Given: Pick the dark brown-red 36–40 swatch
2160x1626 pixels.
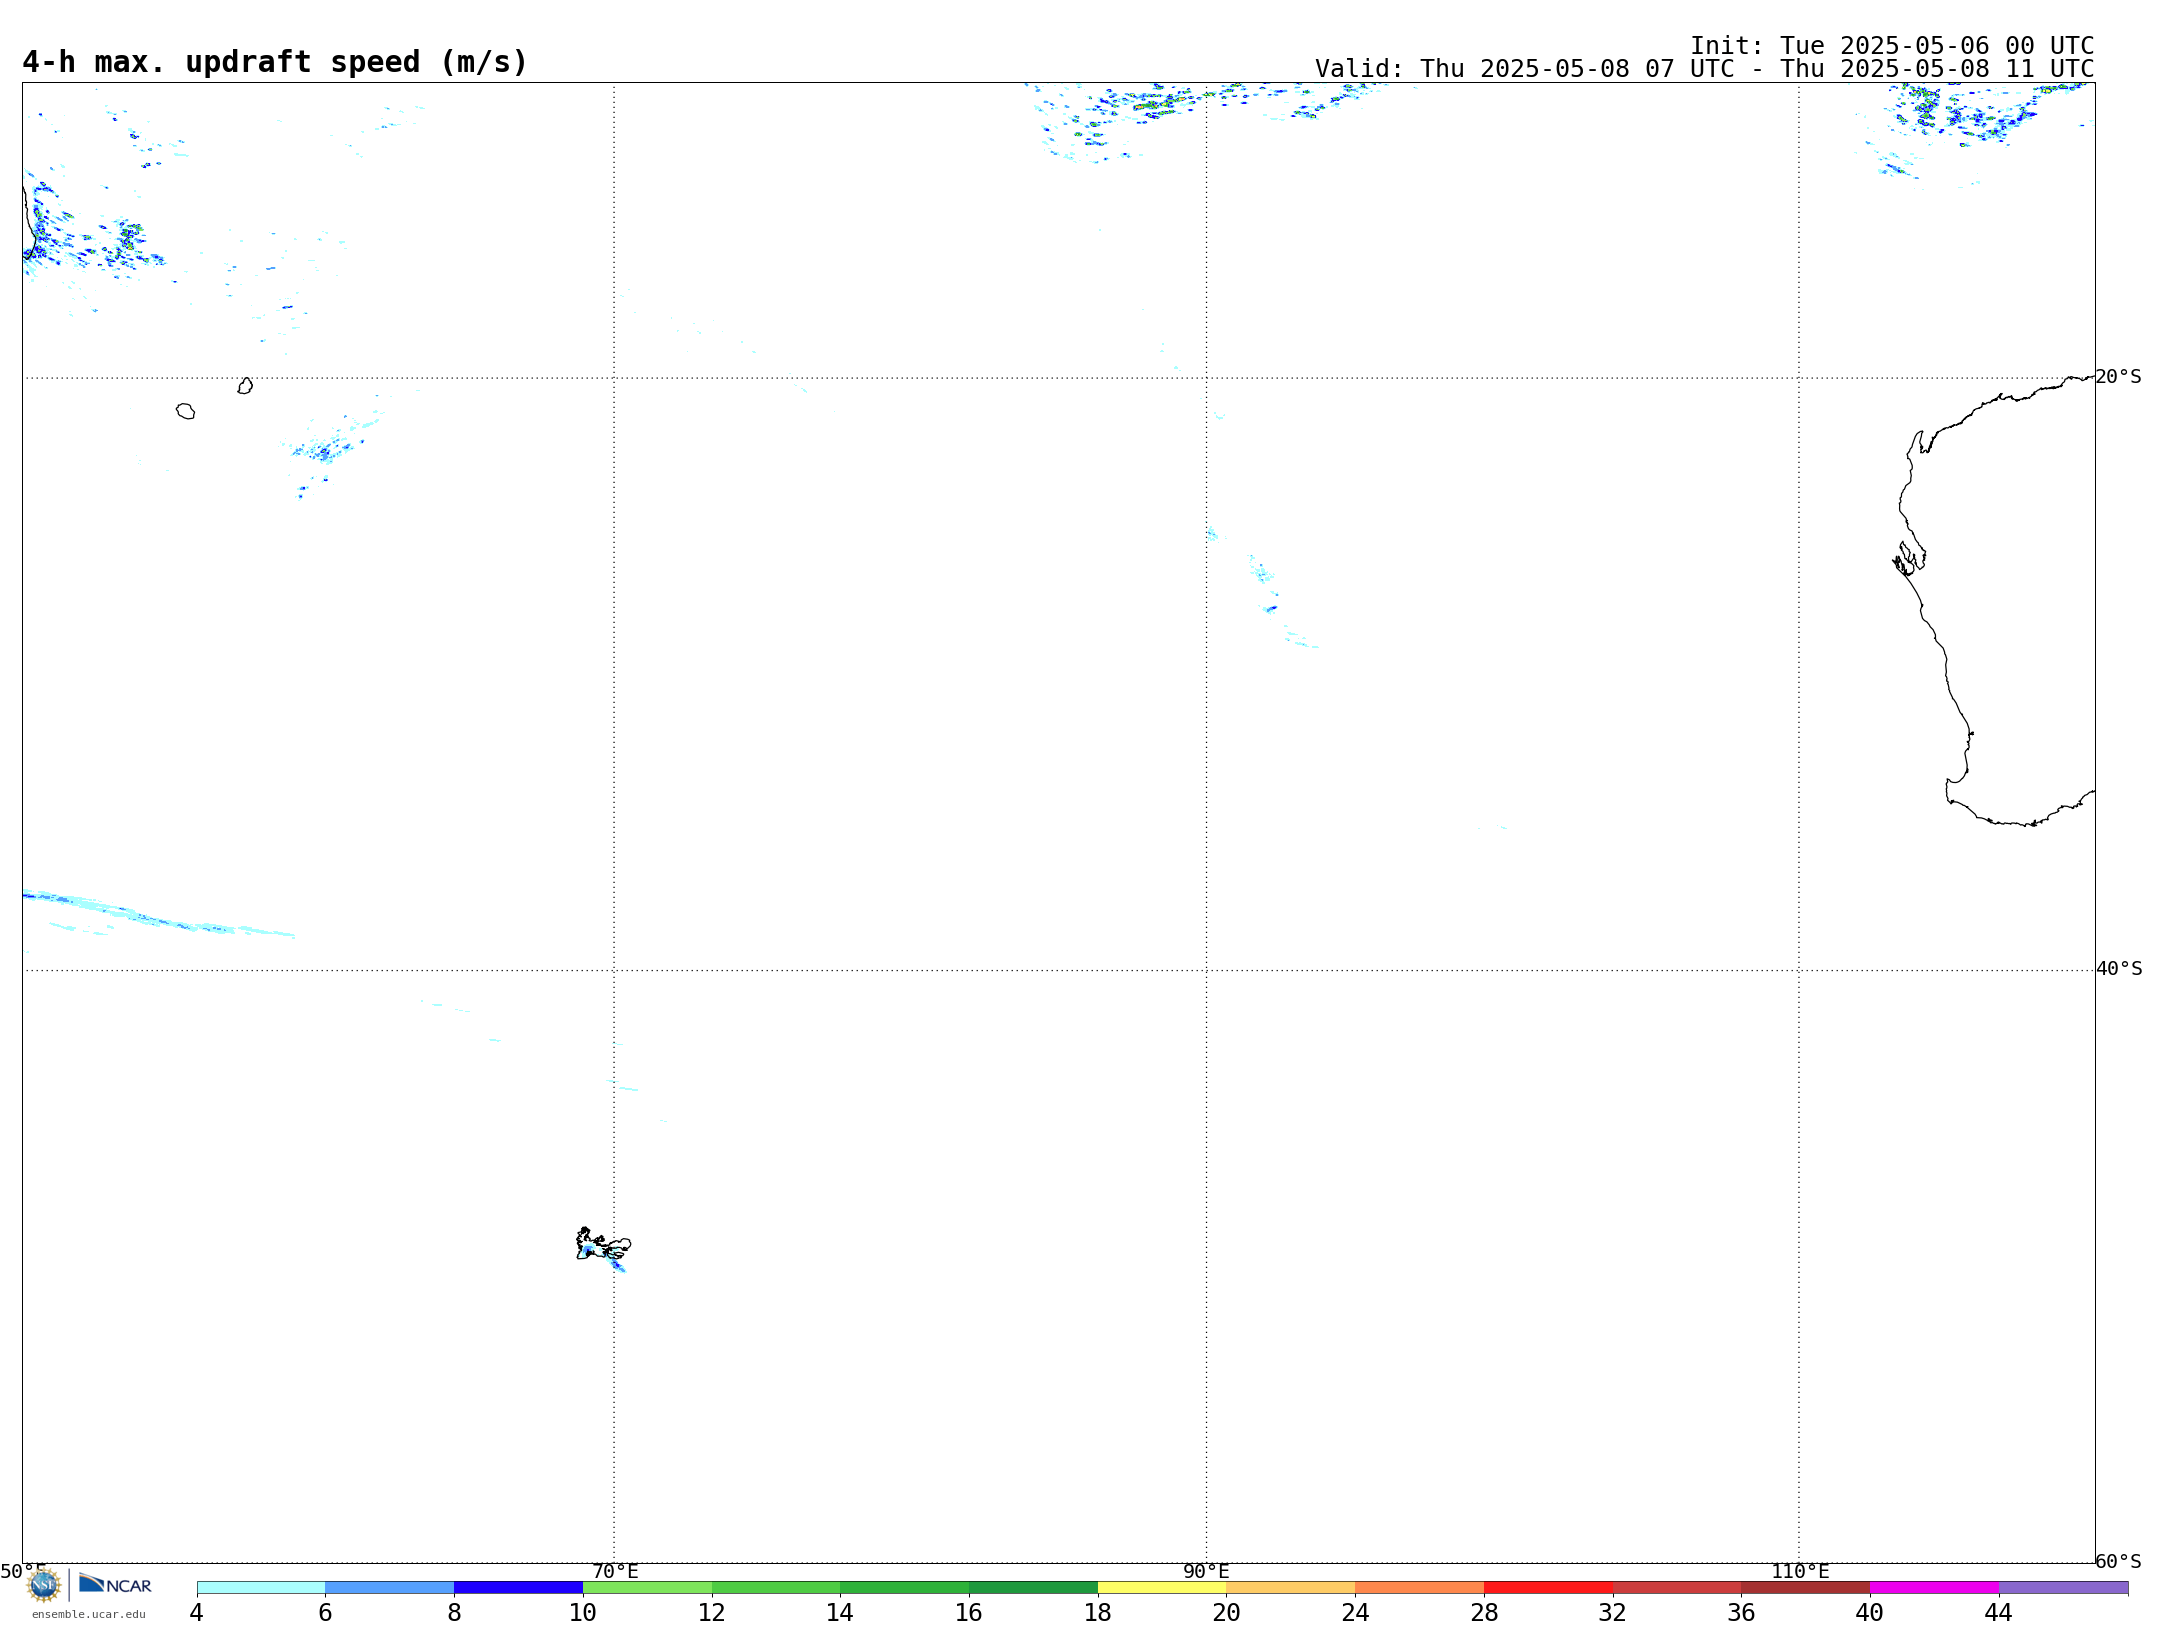Looking at the screenshot, I should [1806, 1587].
